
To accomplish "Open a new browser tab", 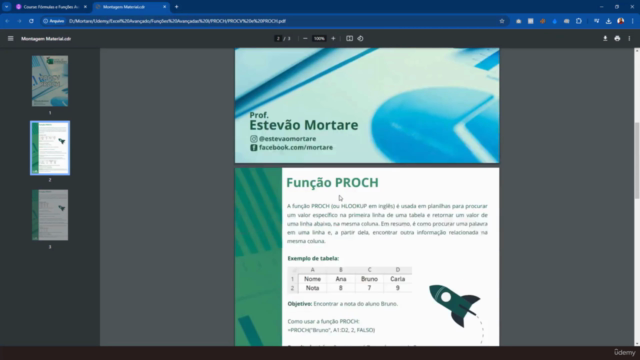I will [x=176, y=7].
